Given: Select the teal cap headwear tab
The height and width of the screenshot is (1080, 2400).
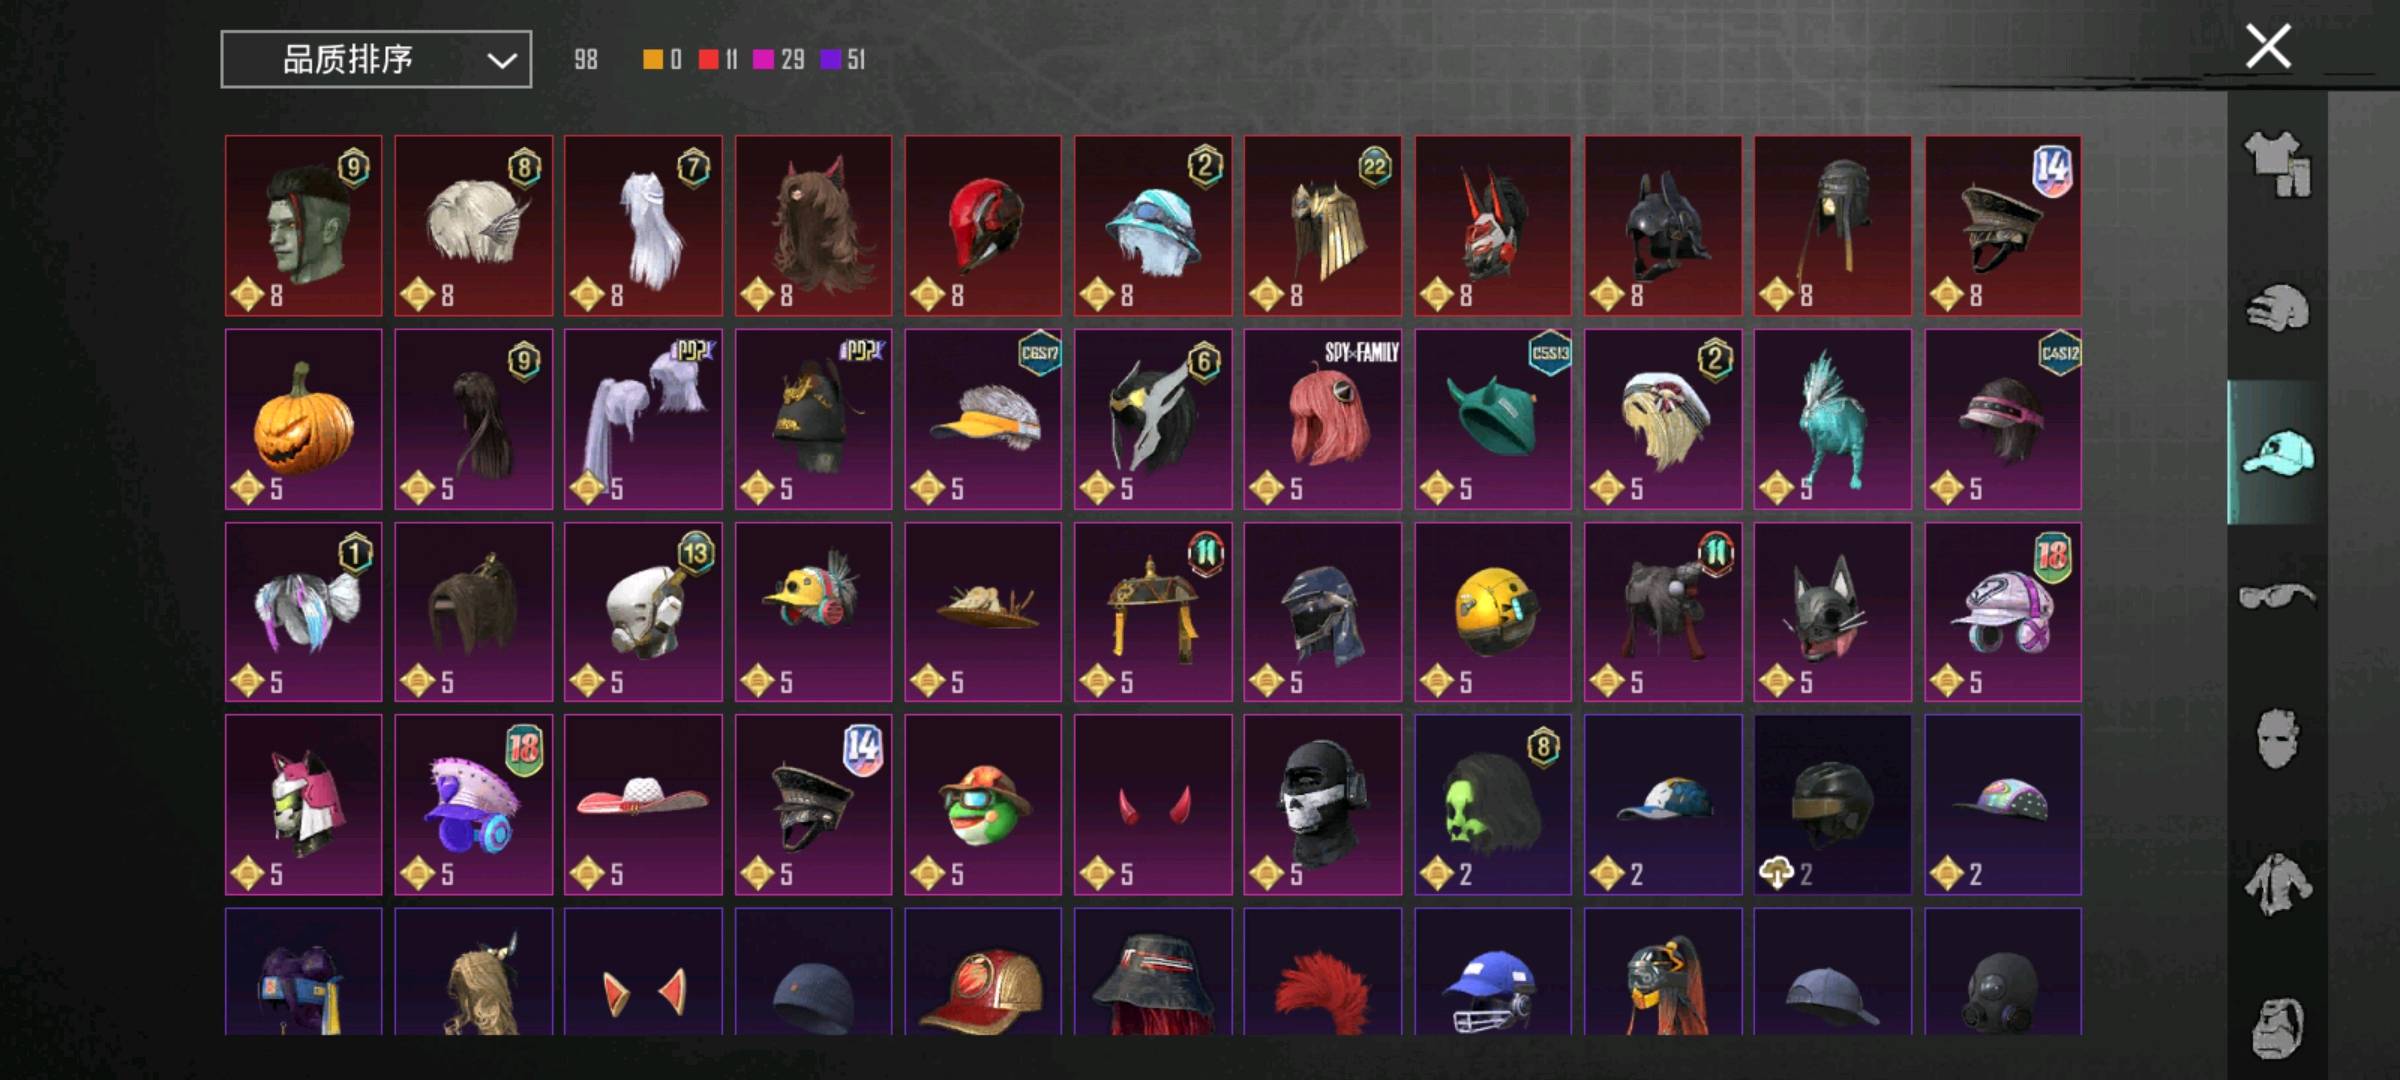Looking at the screenshot, I should click(x=2277, y=453).
